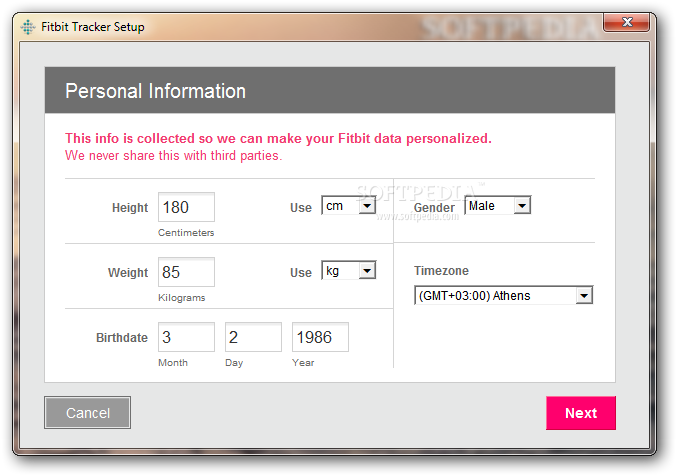
Task: Click the Weight input field showing 85
Action: click(x=186, y=272)
